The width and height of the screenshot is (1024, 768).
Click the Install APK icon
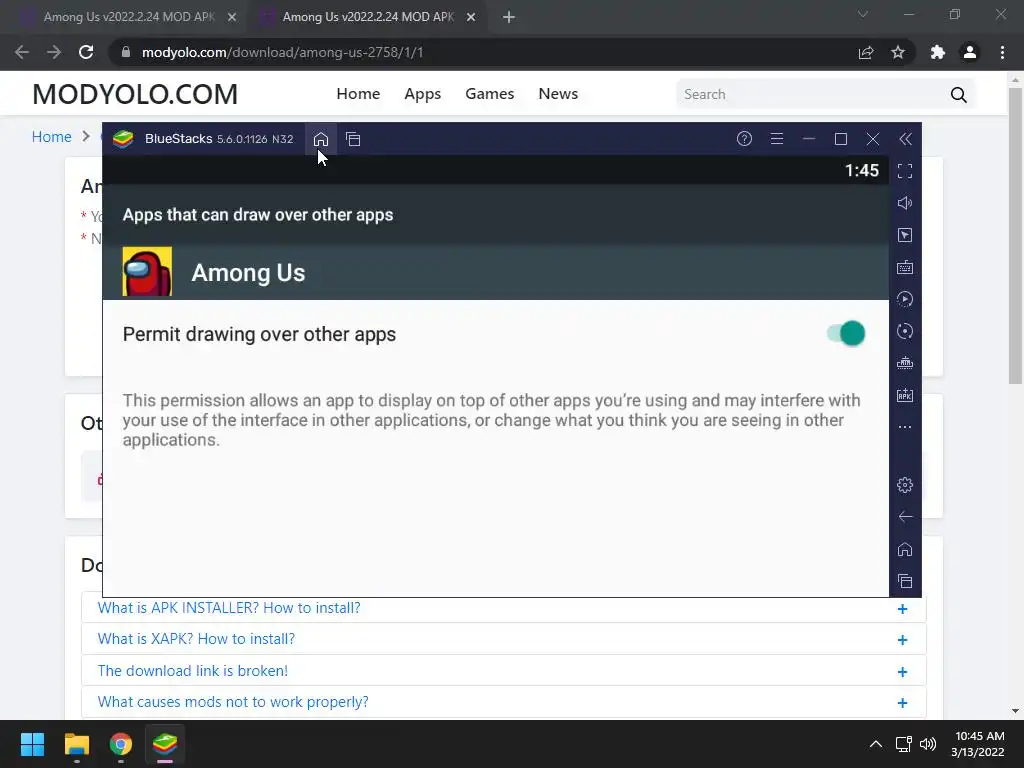pyautogui.click(x=905, y=395)
